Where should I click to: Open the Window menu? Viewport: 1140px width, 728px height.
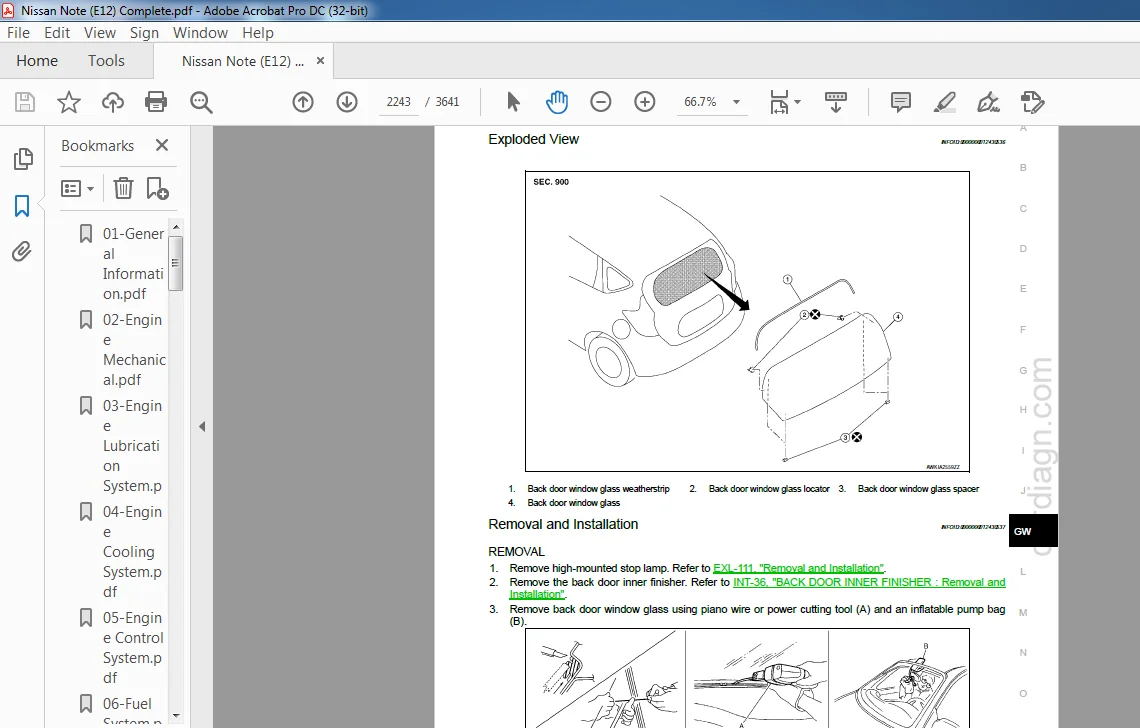click(200, 33)
